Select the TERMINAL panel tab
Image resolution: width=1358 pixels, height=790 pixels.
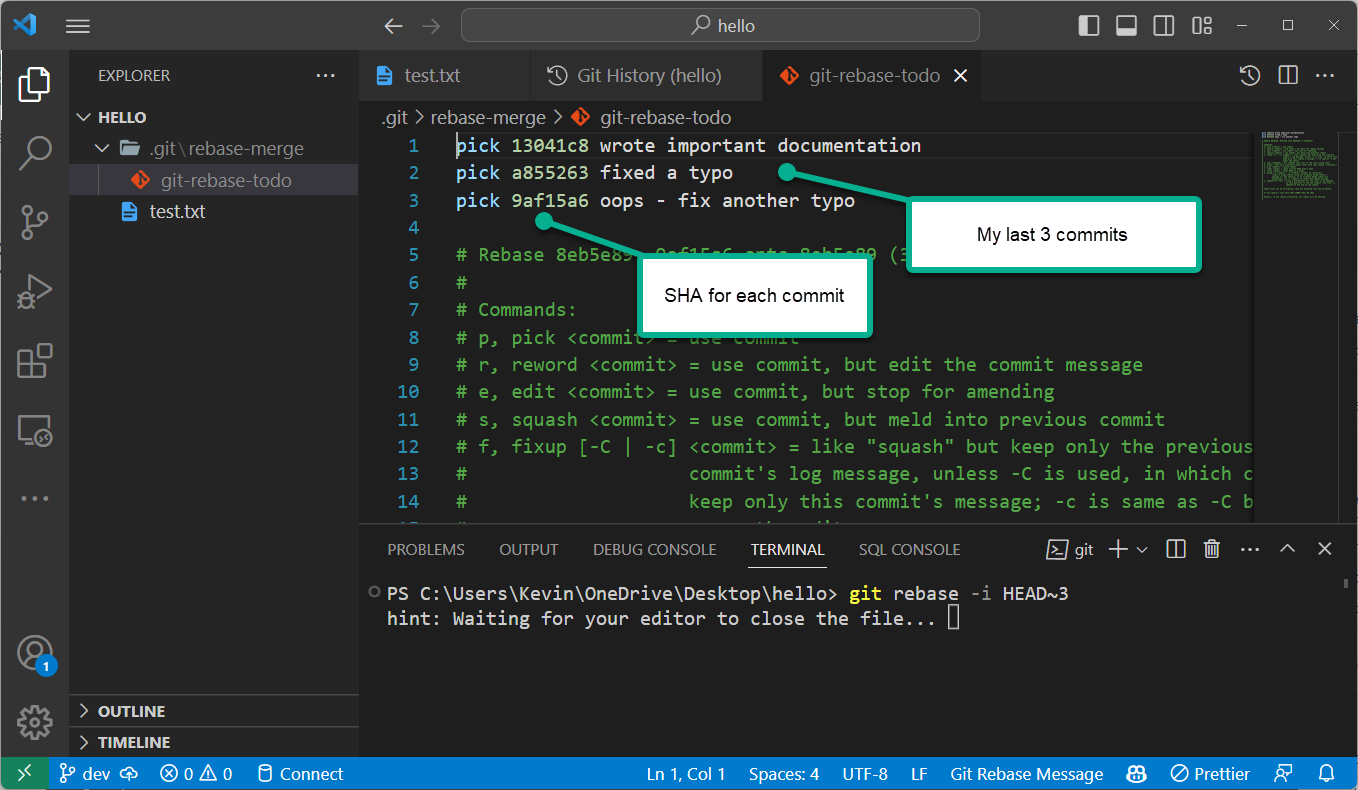(x=788, y=549)
